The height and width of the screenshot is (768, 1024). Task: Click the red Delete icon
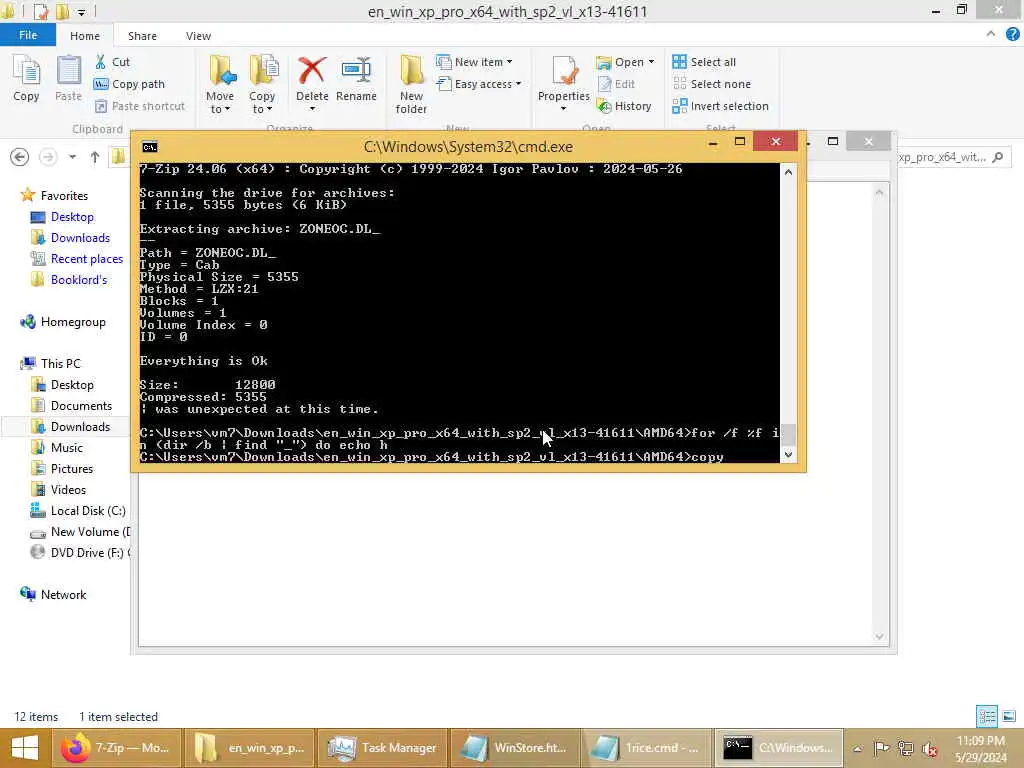(x=312, y=71)
